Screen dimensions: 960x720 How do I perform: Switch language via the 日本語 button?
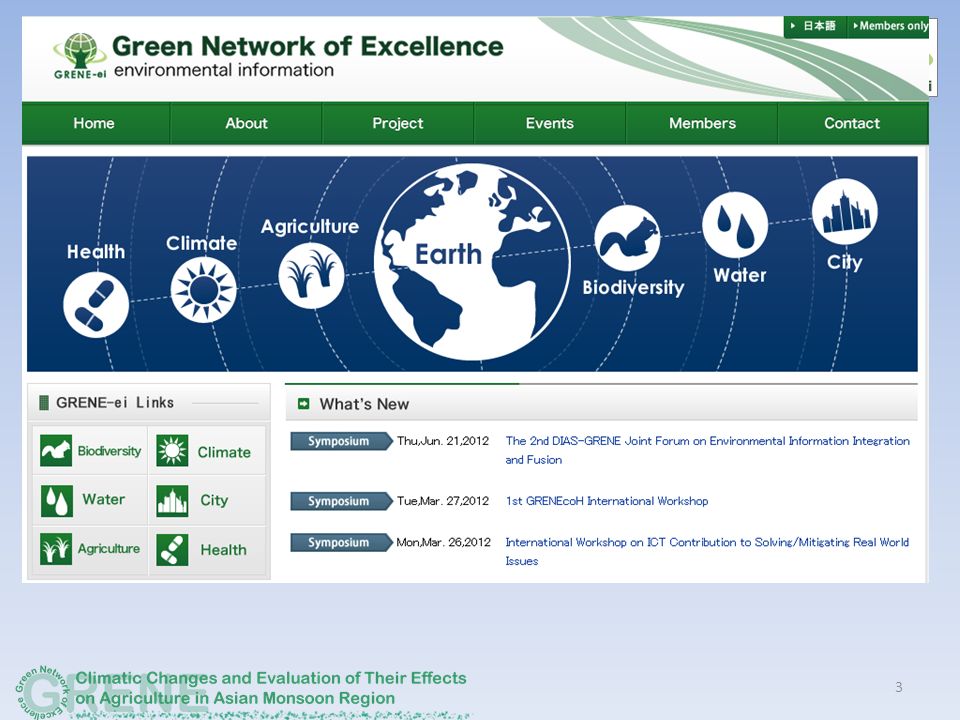[815, 26]
